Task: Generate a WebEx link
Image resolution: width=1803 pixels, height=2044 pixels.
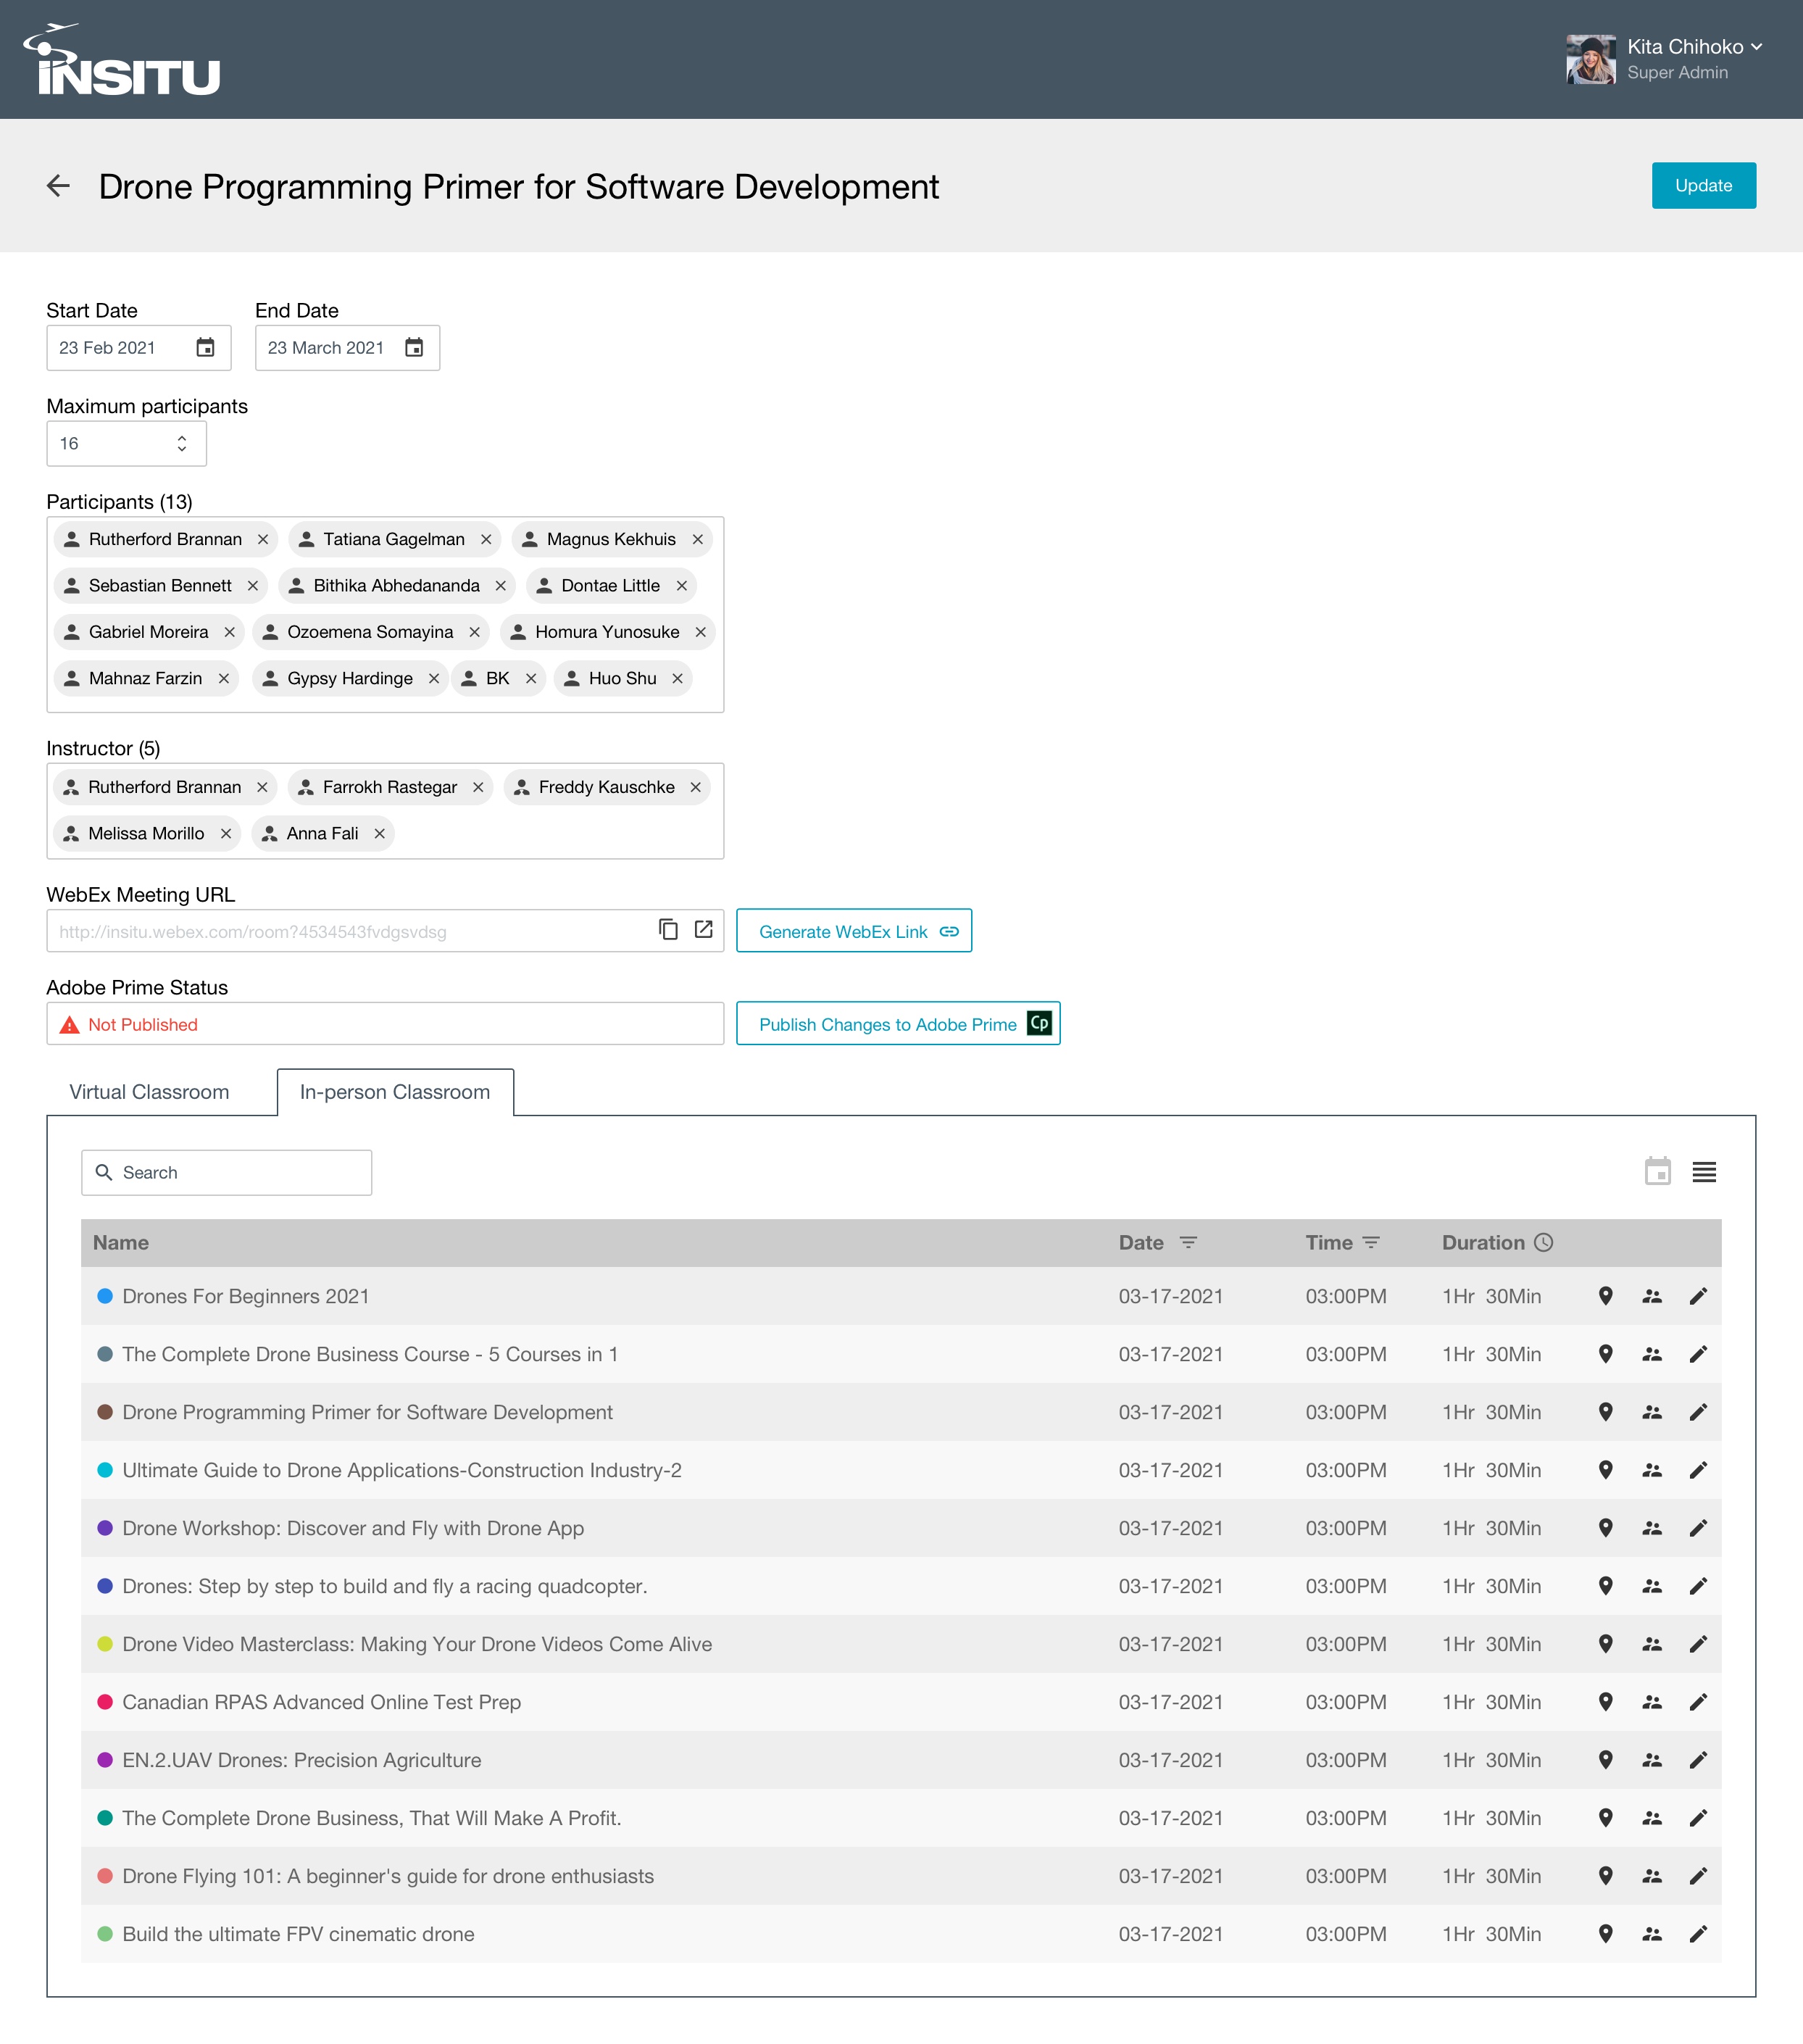Action: [x=854, y=931]
